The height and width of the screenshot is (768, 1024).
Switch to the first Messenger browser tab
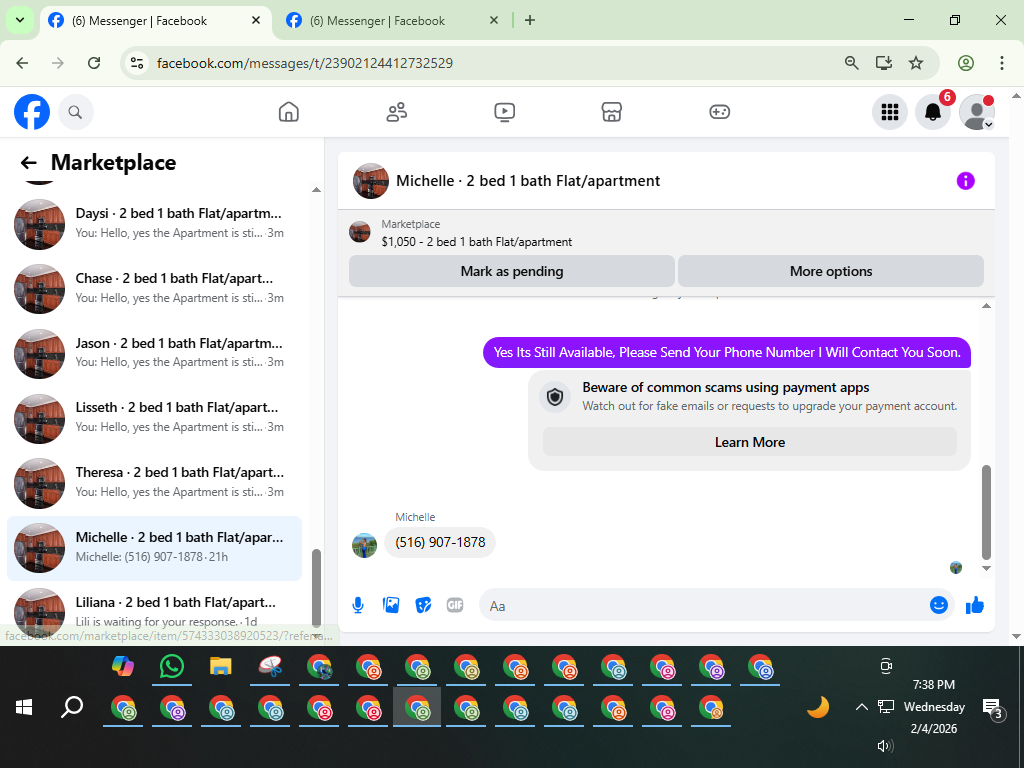[155, 21]
